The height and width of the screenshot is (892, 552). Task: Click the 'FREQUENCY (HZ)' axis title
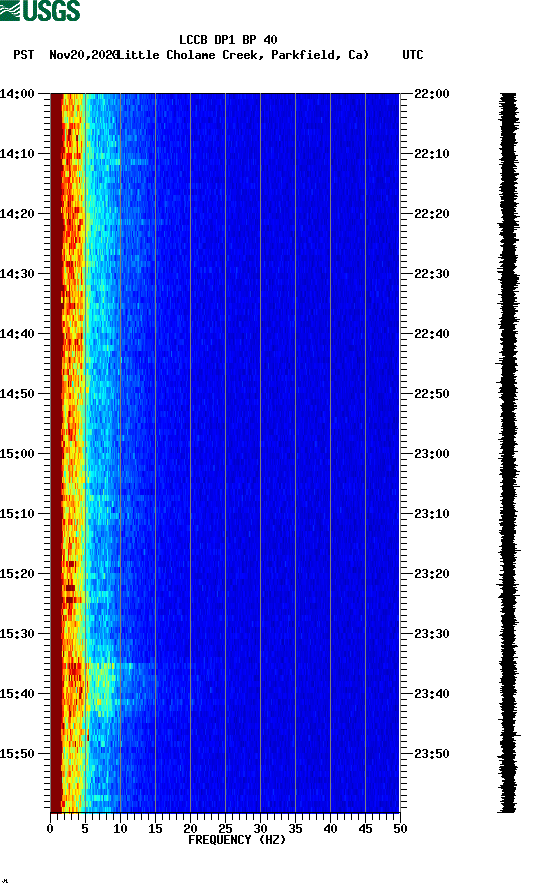point(237,840)
